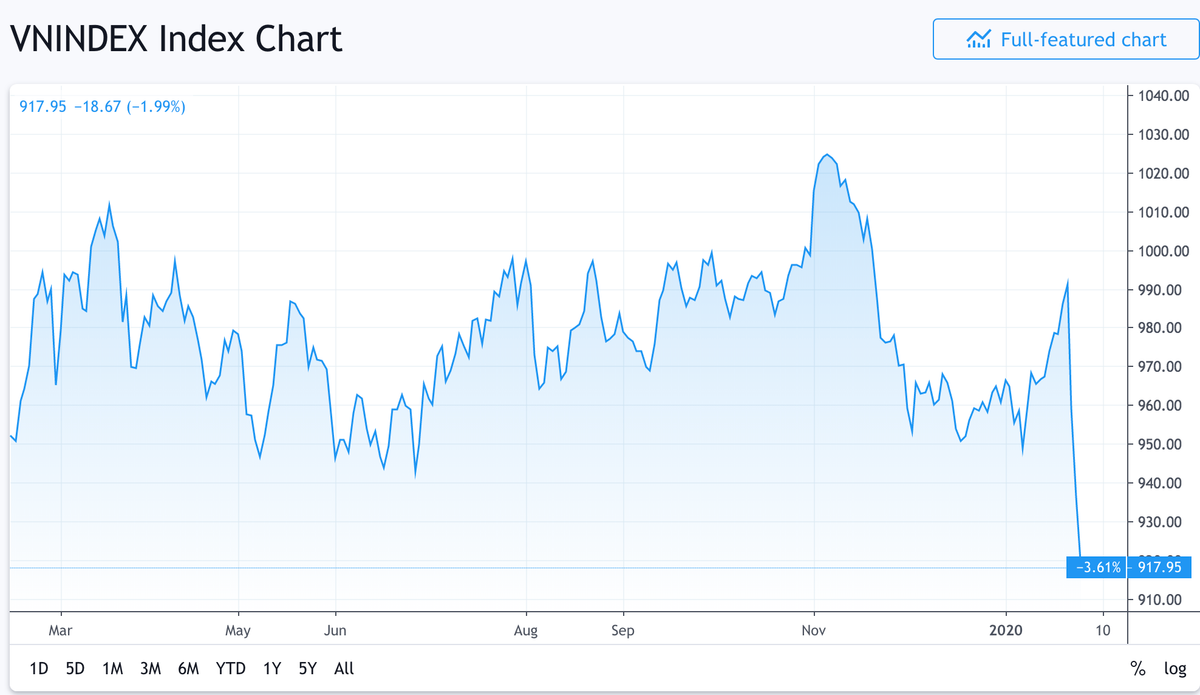This screenshot has width=1200, height=695.
Task: Switch to 1M time range
Action: (113, 668)
